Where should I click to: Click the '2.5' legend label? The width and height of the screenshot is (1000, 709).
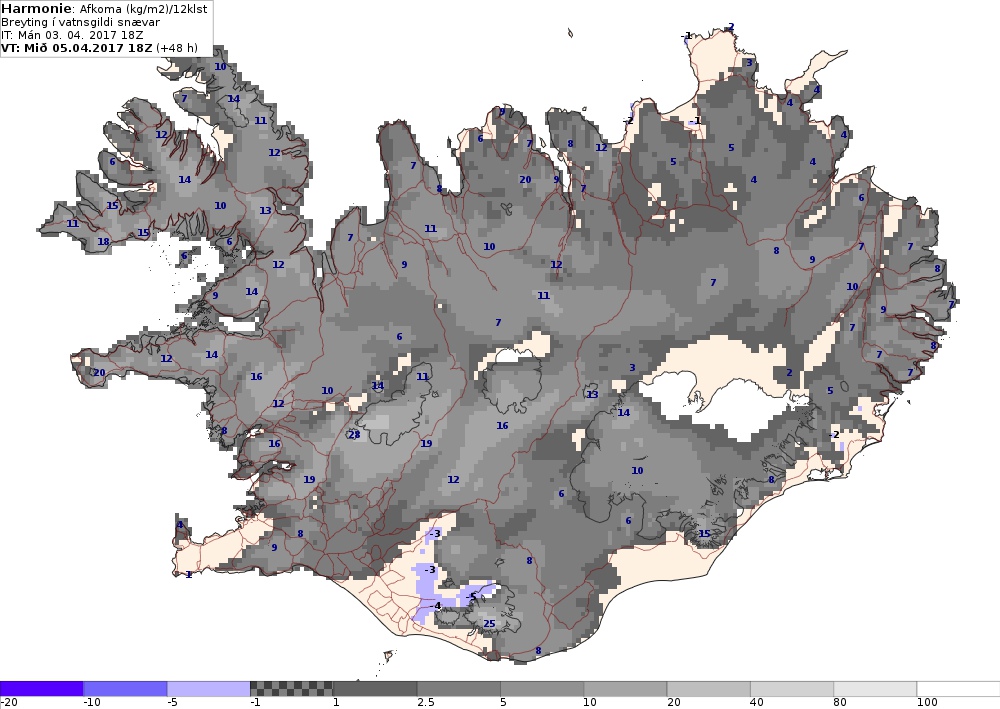[x=426, y=703]
